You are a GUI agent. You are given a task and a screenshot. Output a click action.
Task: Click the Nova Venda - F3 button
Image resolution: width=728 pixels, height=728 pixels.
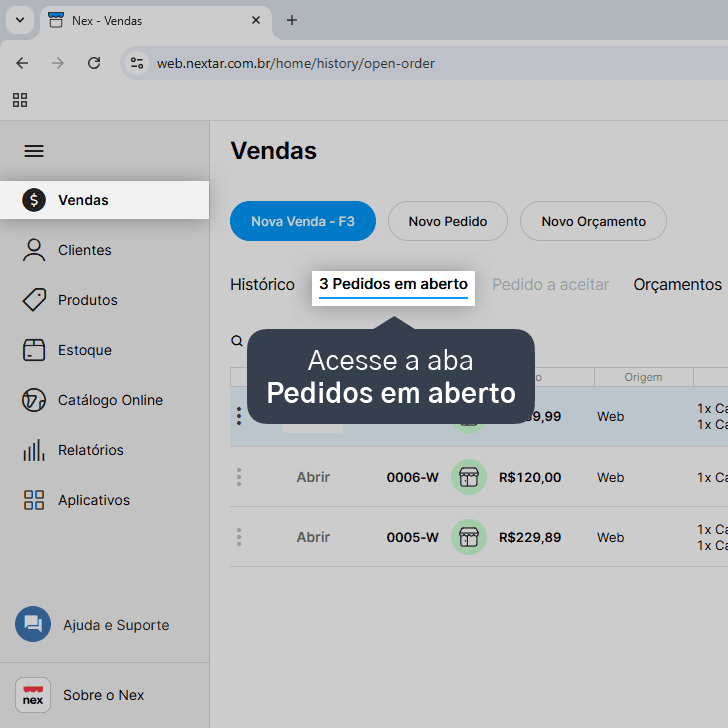point(303,221)
